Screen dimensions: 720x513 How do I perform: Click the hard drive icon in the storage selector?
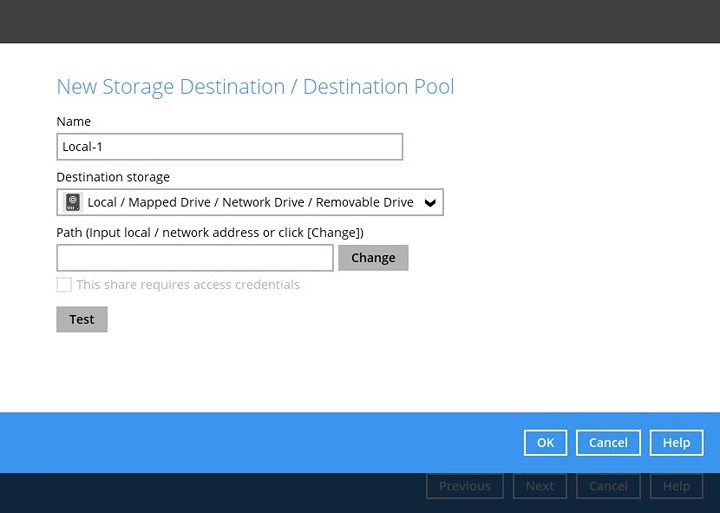coord(73,202)
